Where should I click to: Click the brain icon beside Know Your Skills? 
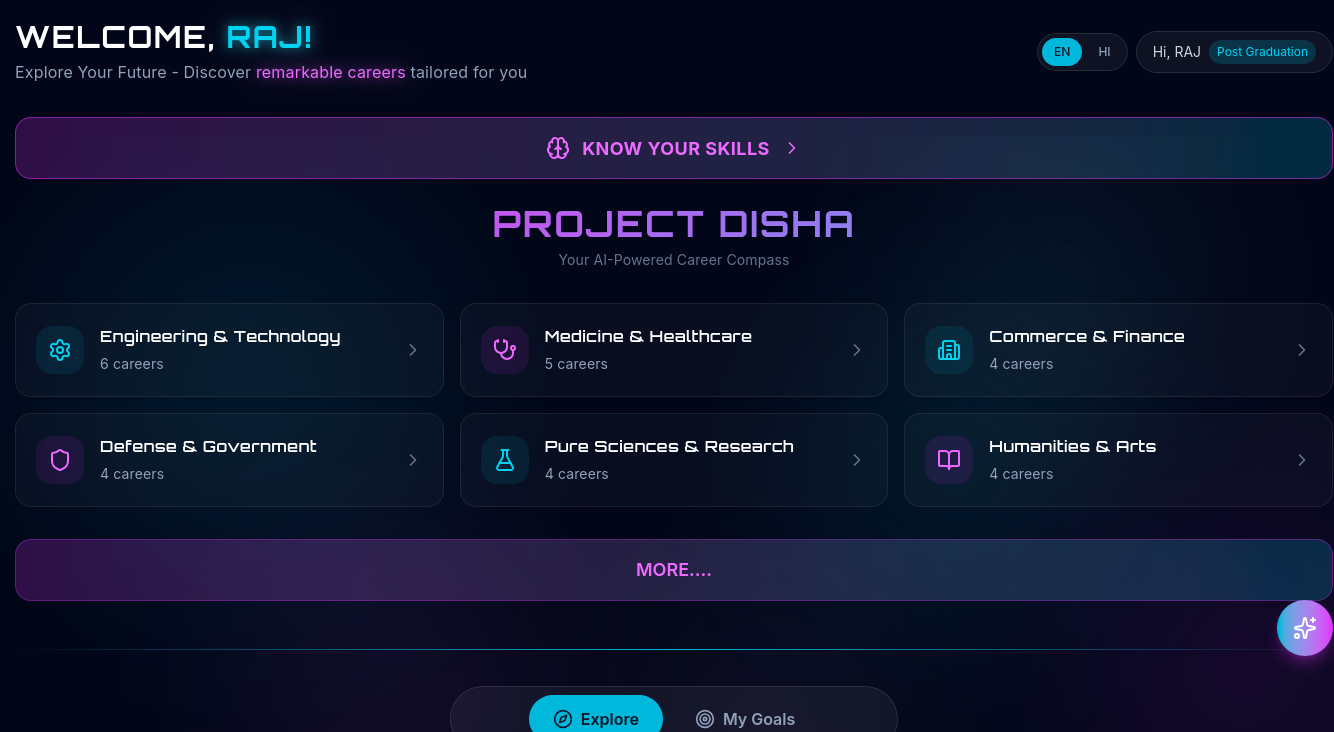[558, 148]
